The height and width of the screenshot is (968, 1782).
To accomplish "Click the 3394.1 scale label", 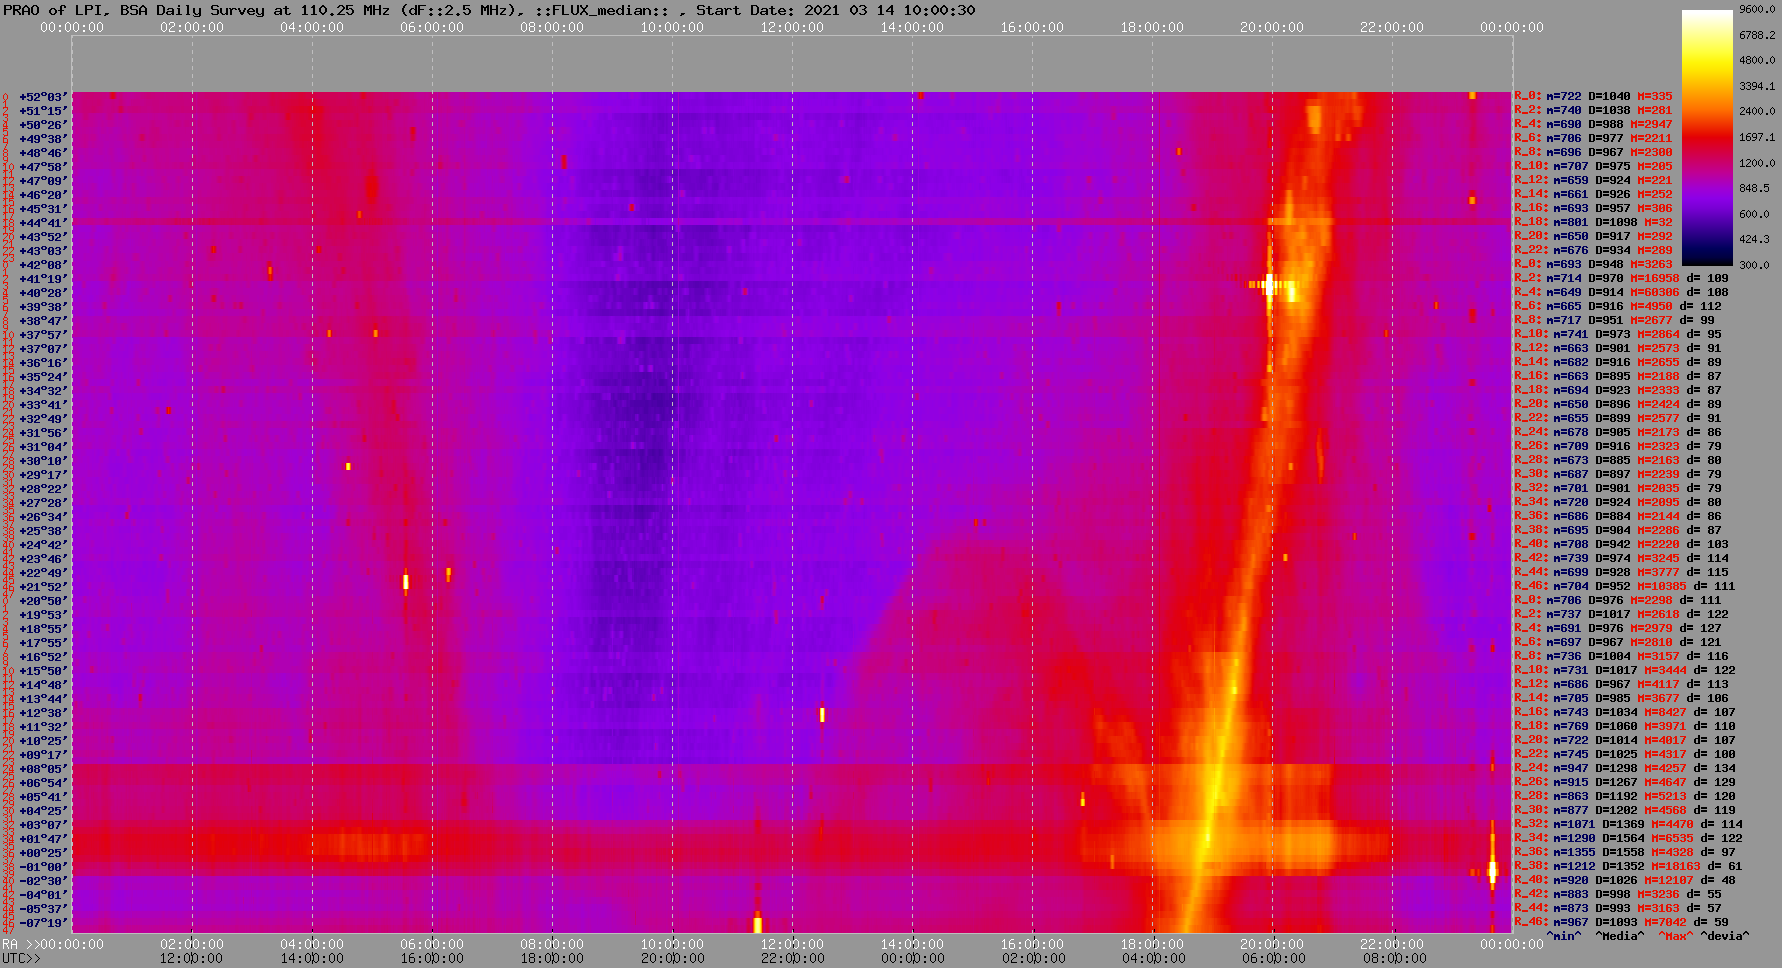I will [x=1757, y=86].
